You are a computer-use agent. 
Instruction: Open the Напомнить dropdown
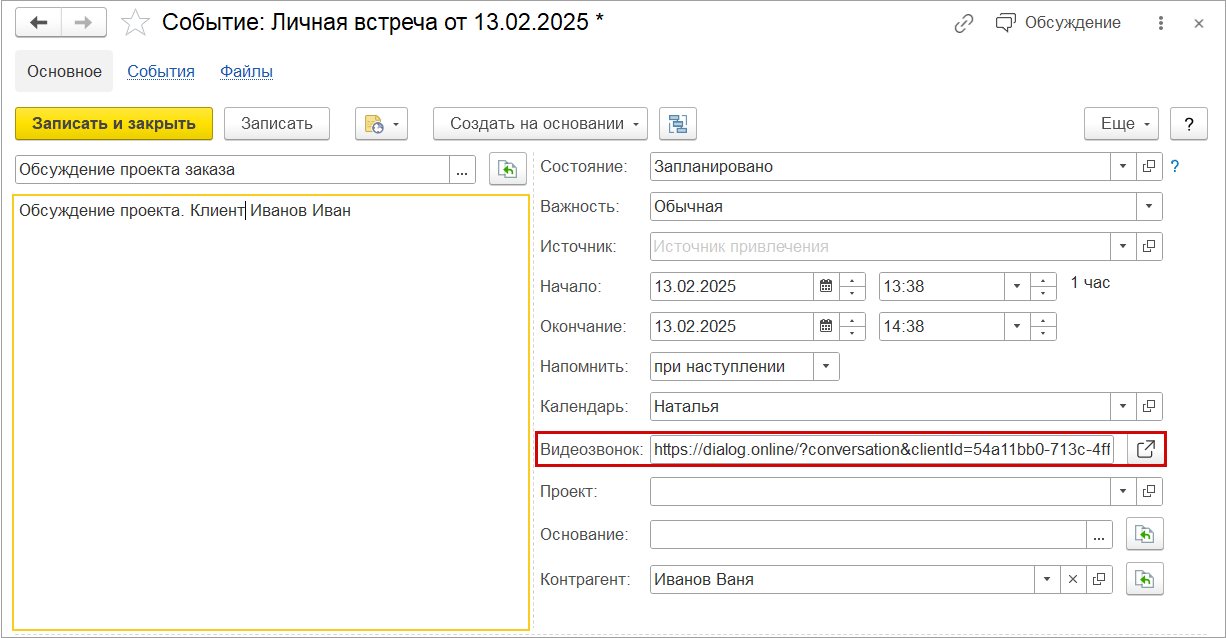pos(826,366)
